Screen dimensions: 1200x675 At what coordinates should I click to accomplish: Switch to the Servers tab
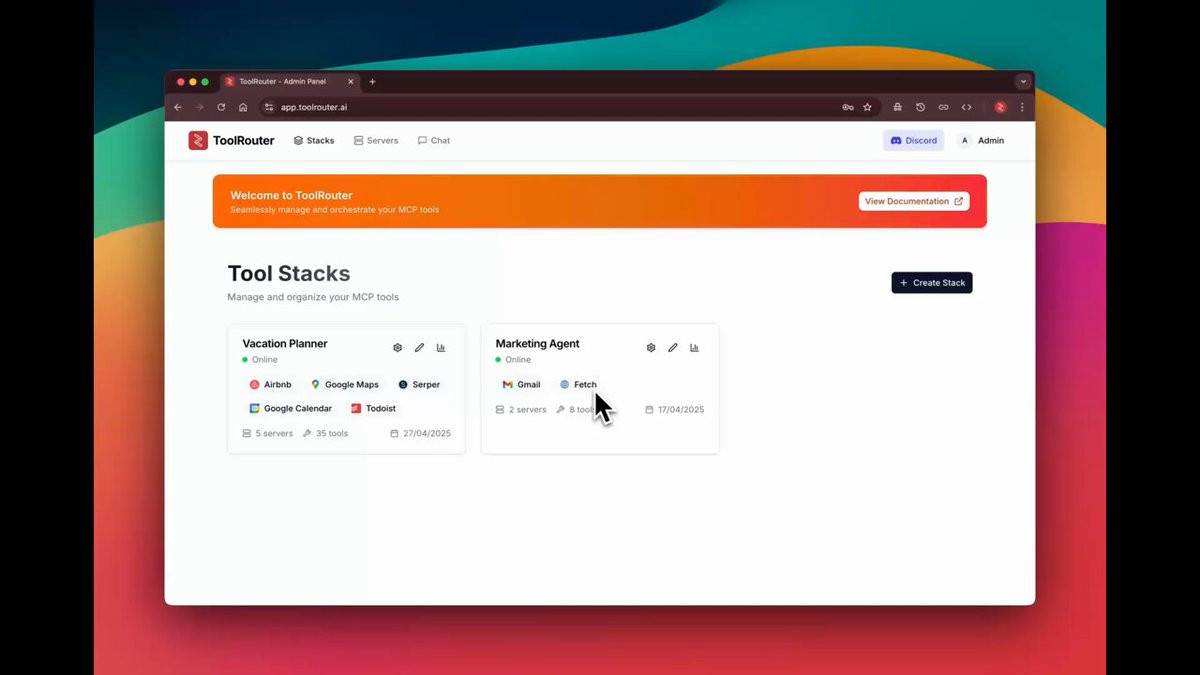(376, 141)
